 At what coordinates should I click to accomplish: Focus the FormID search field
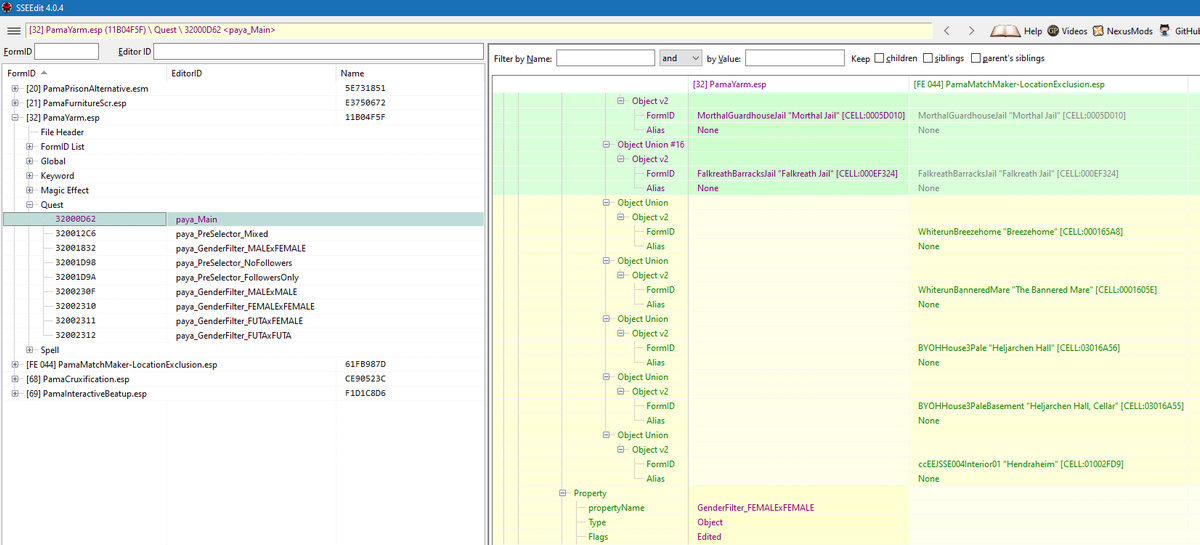tap(67, 51)
